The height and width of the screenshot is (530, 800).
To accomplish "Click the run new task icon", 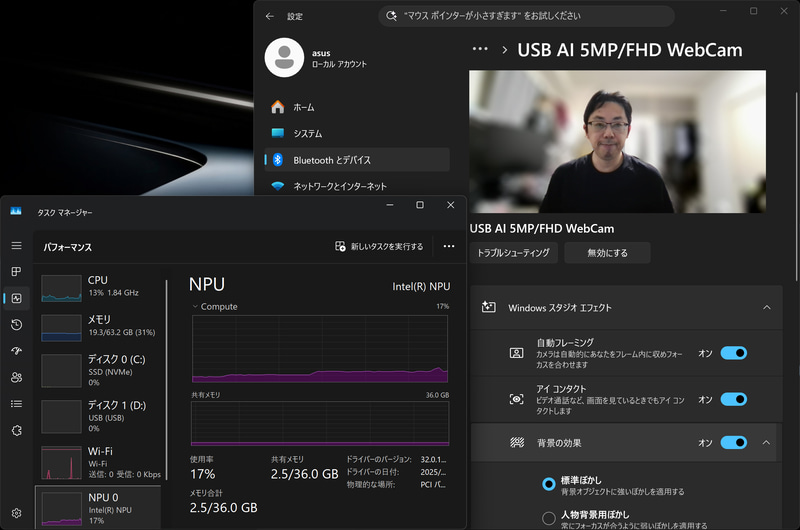I will coord(340,246).
